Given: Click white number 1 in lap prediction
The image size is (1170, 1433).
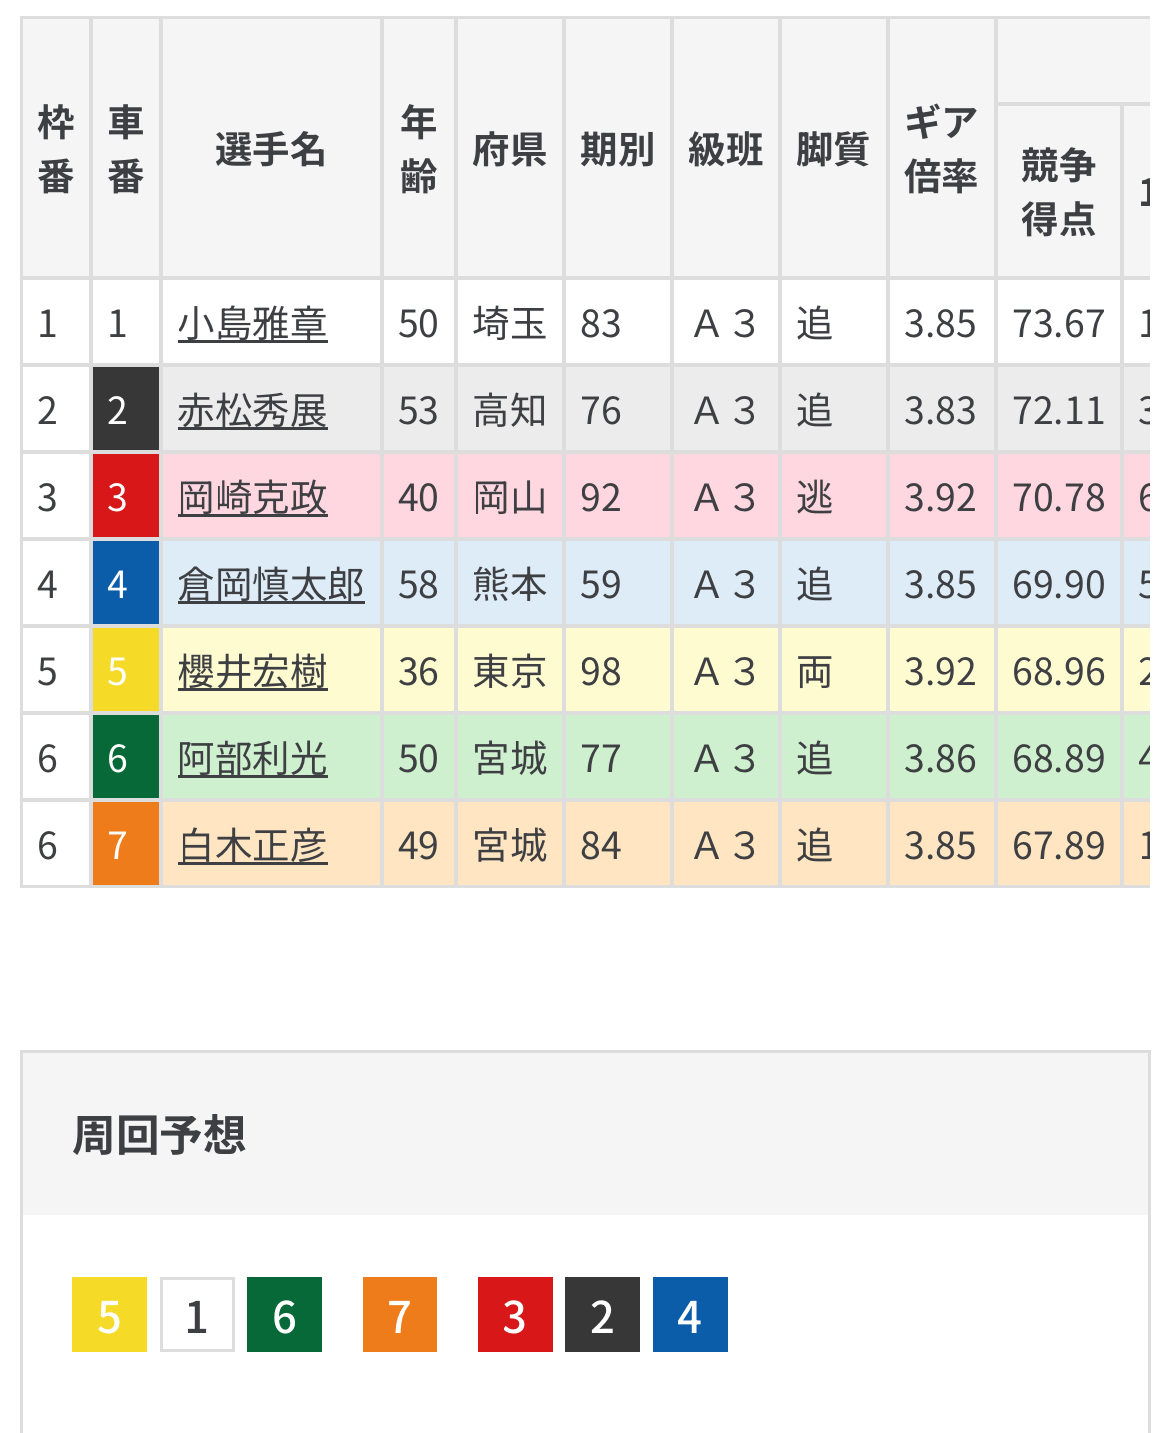Looking at the screenshot, I should coord(197,1315).
